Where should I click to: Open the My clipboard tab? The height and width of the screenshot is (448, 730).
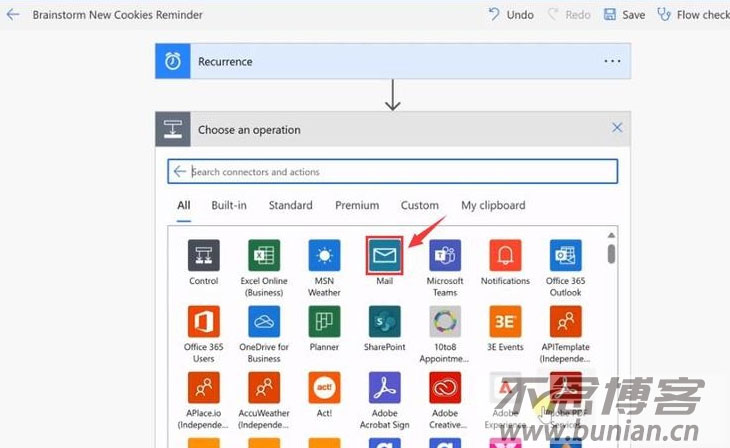coord(493,205)
